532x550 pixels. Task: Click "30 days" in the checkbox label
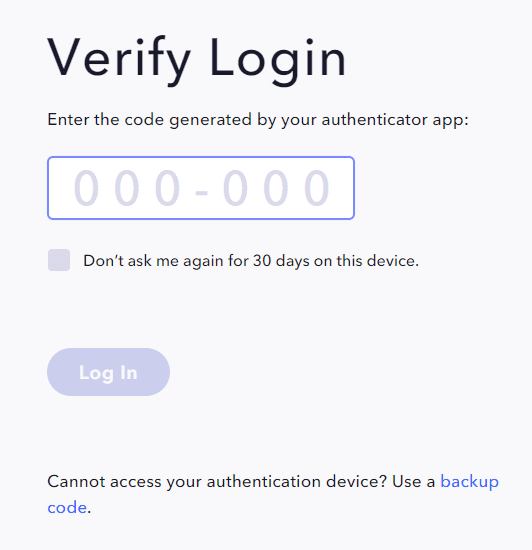[281, 261]
